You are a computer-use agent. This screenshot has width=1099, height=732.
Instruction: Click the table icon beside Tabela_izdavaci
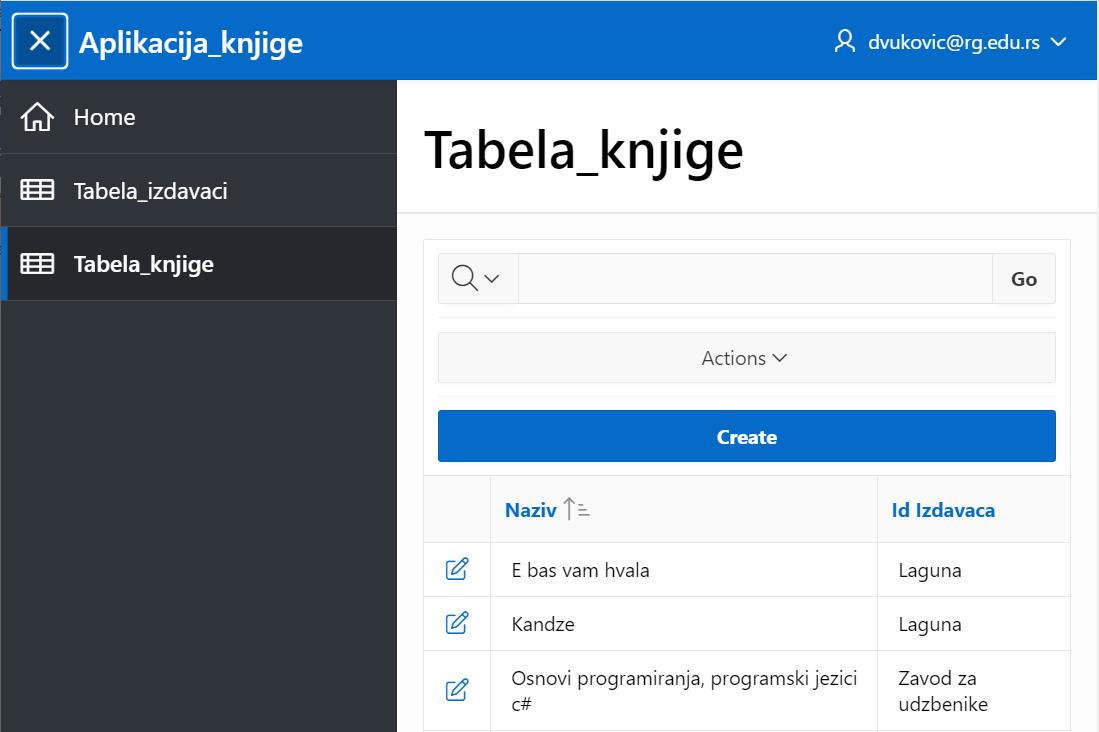(x=38, y=190)
